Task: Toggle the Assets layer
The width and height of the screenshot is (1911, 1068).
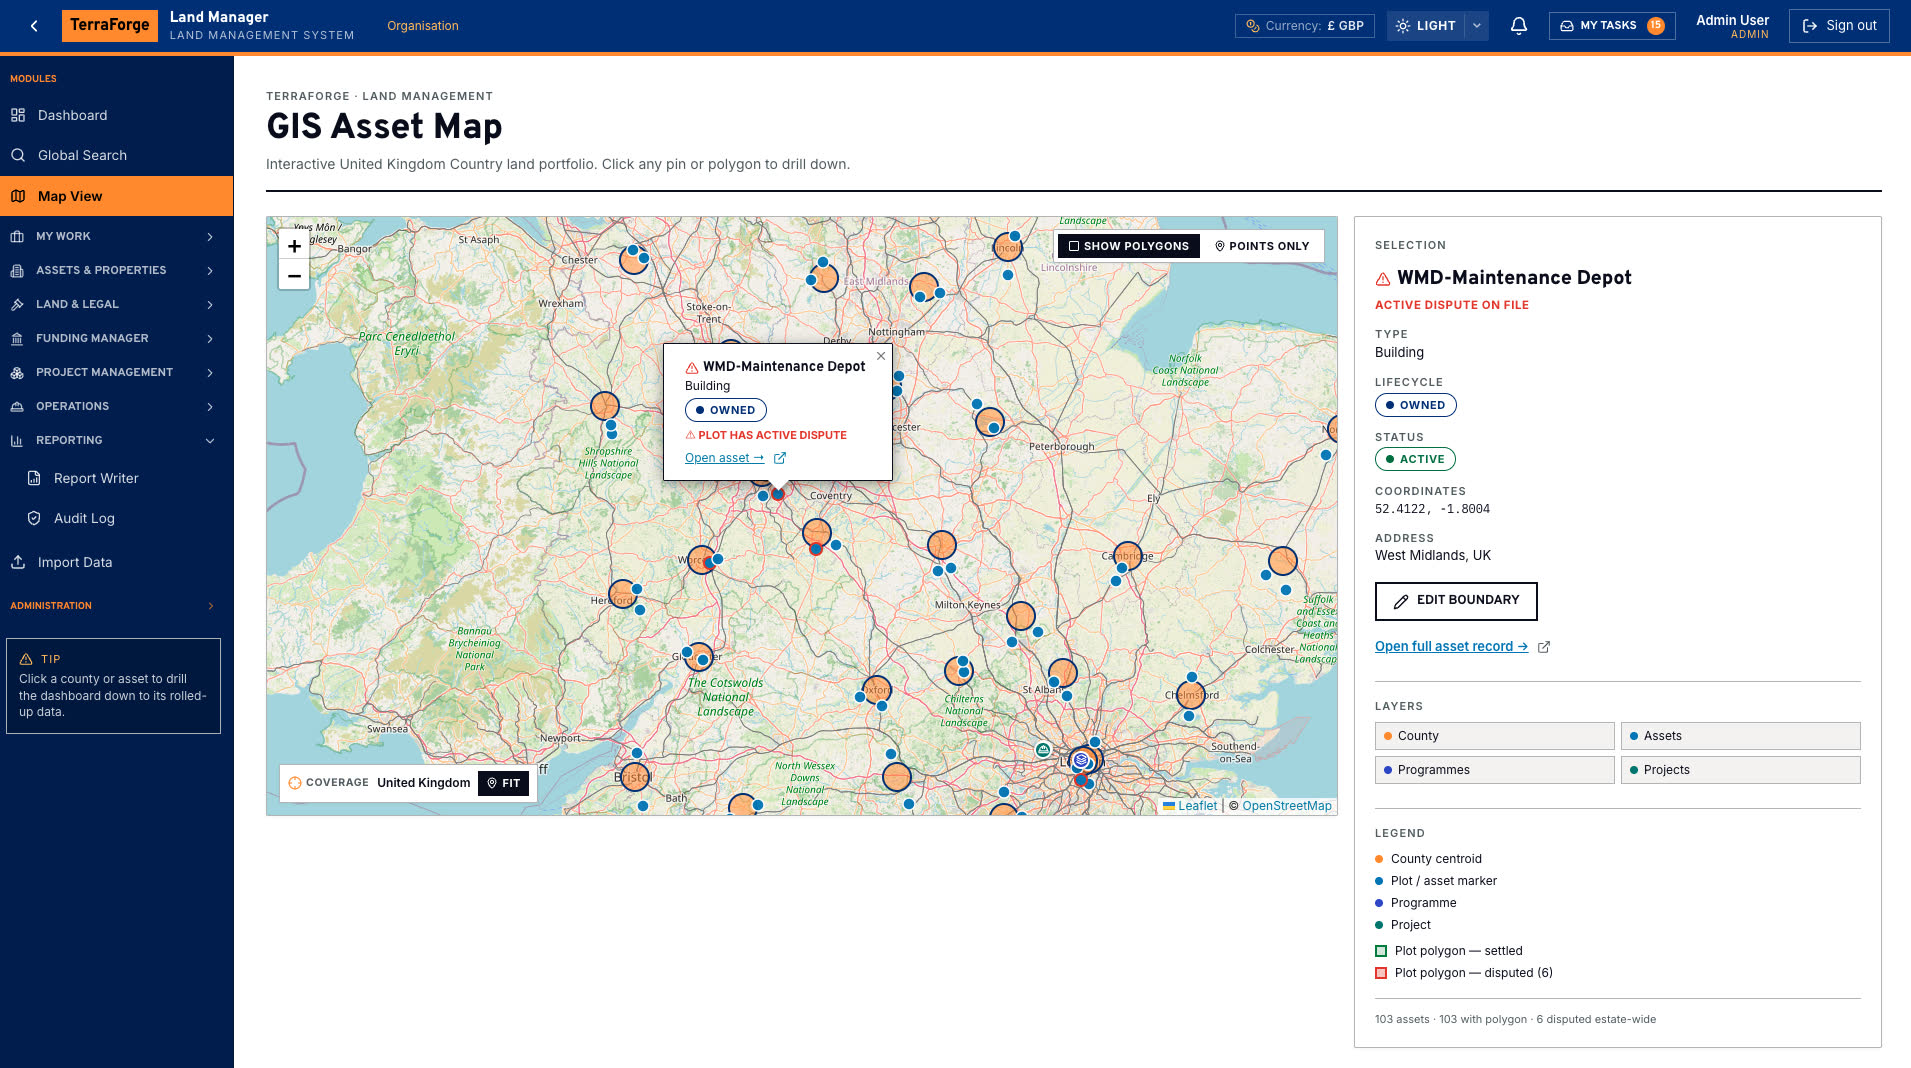Action: pyautogui.click(x=1740, y=736)
